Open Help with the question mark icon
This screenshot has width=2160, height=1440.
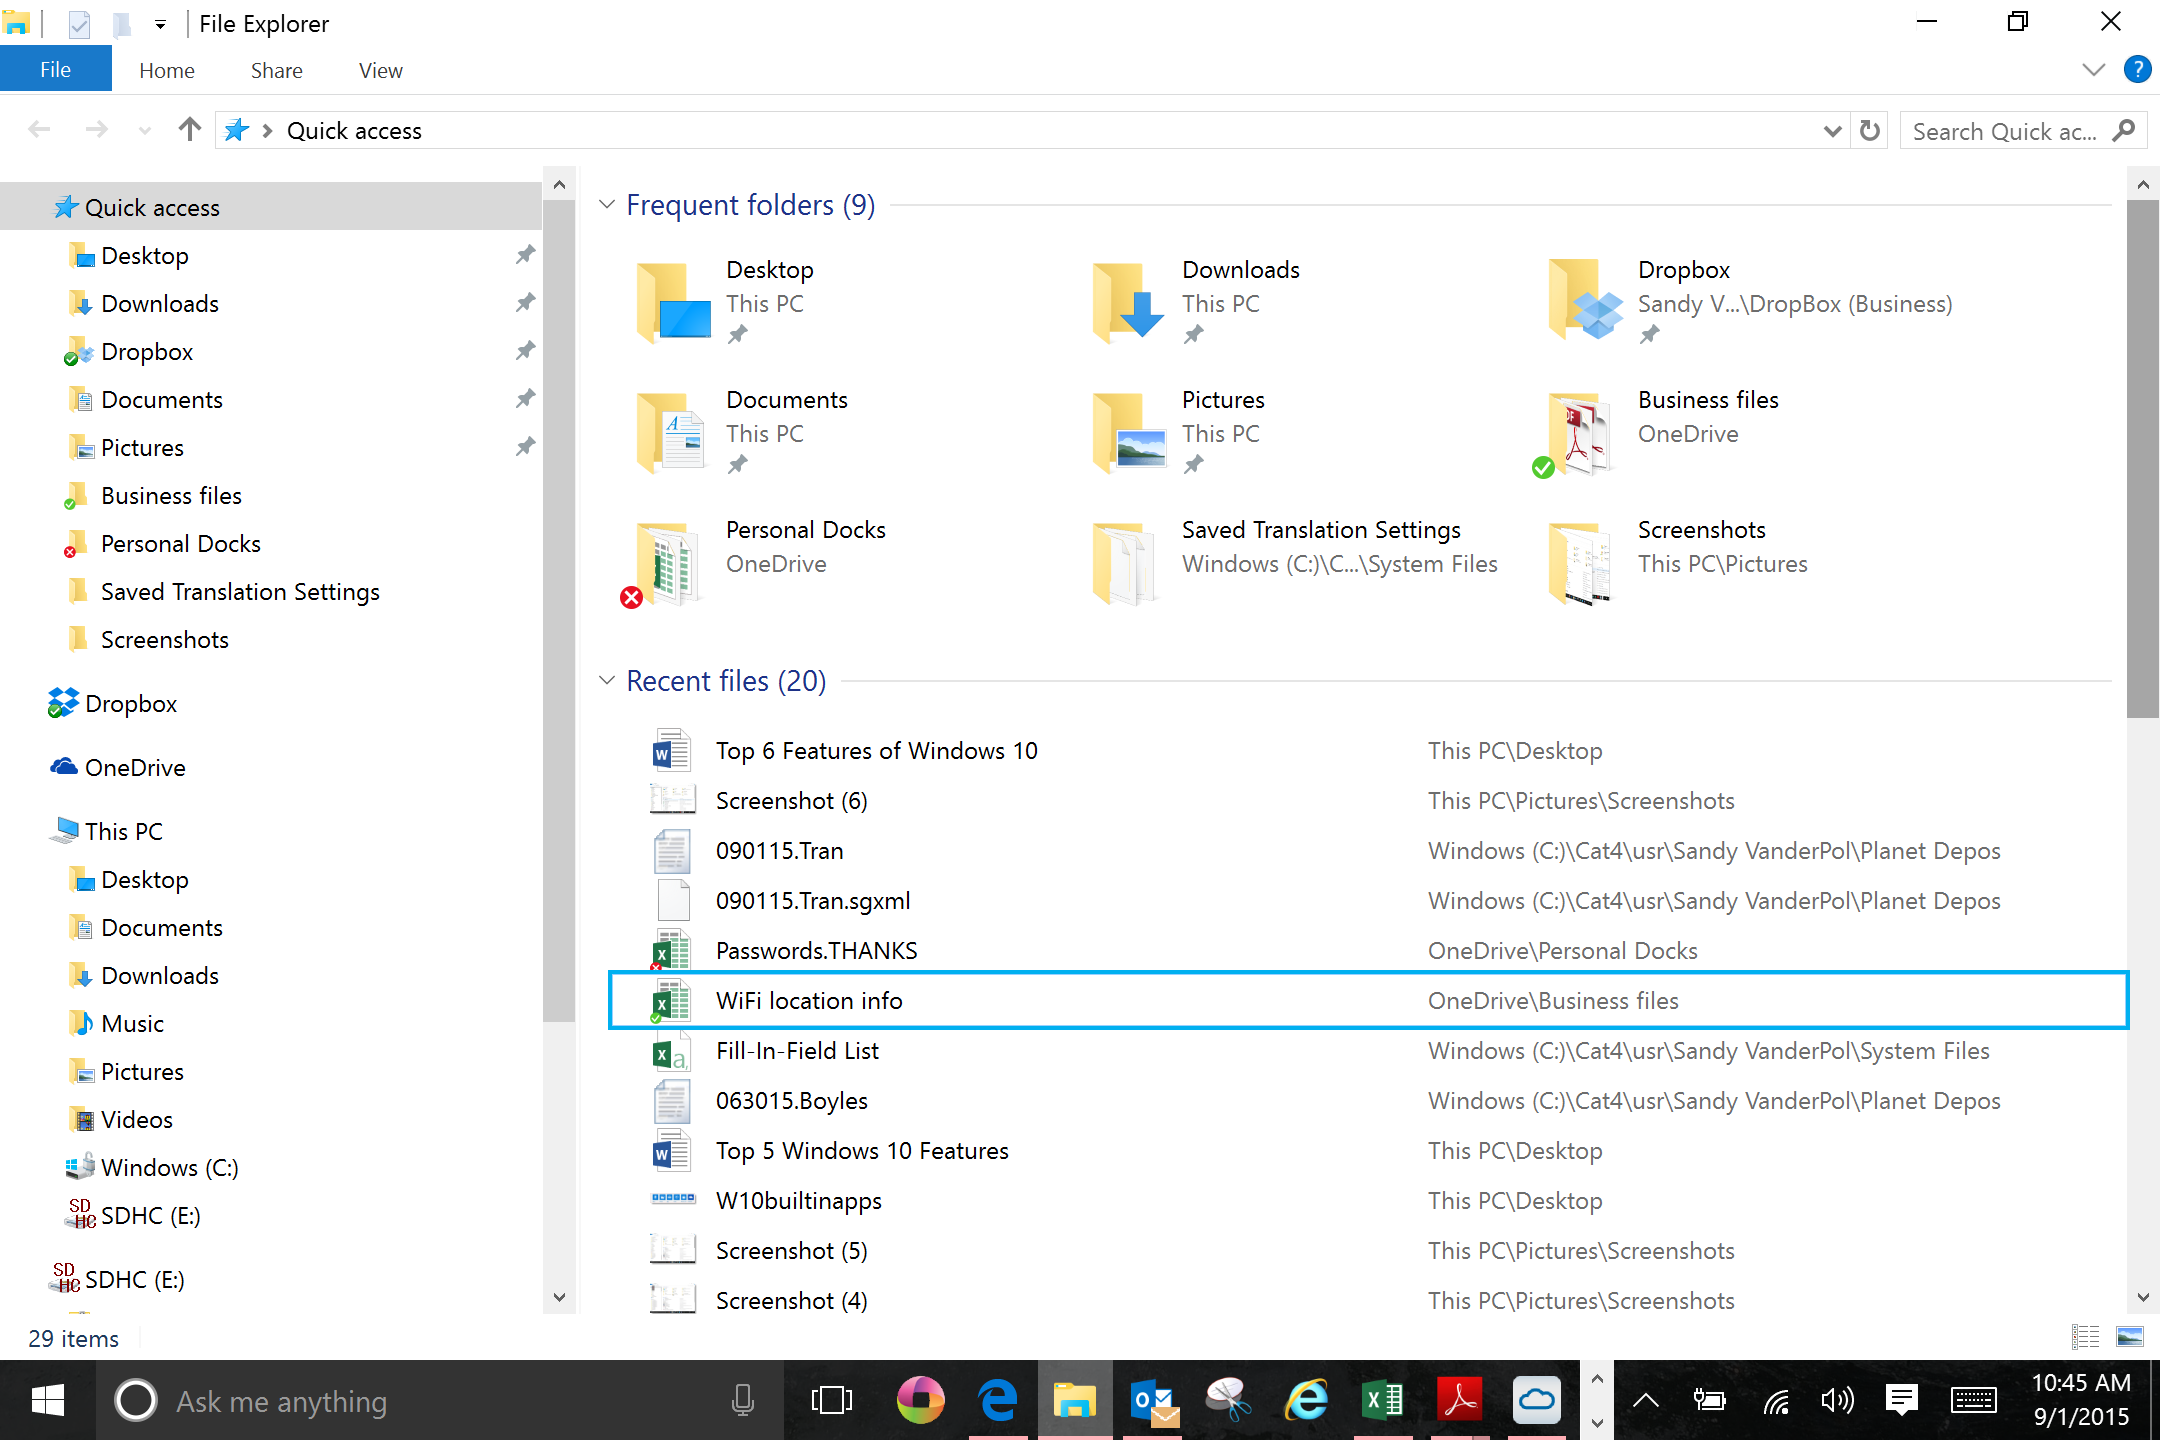(x=2137, y=69)
